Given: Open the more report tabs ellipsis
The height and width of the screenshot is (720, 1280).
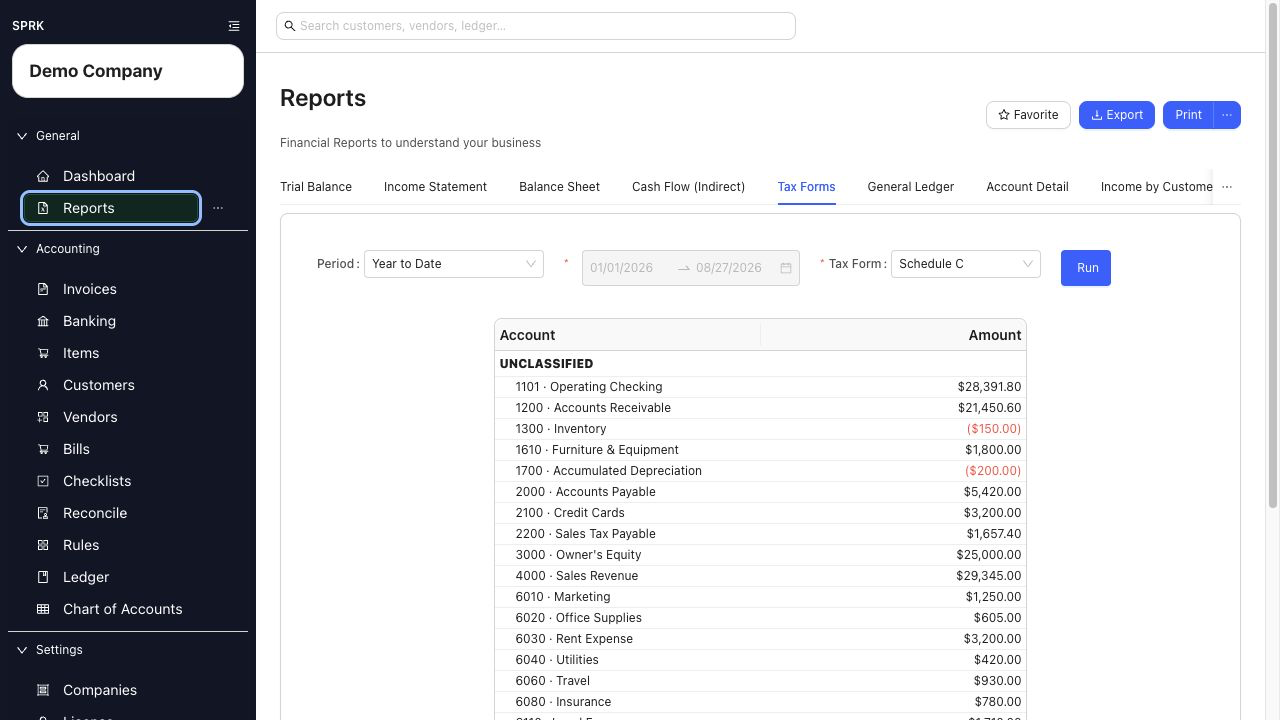Looking at the screenshot, I should click(x=1227, y=187).
